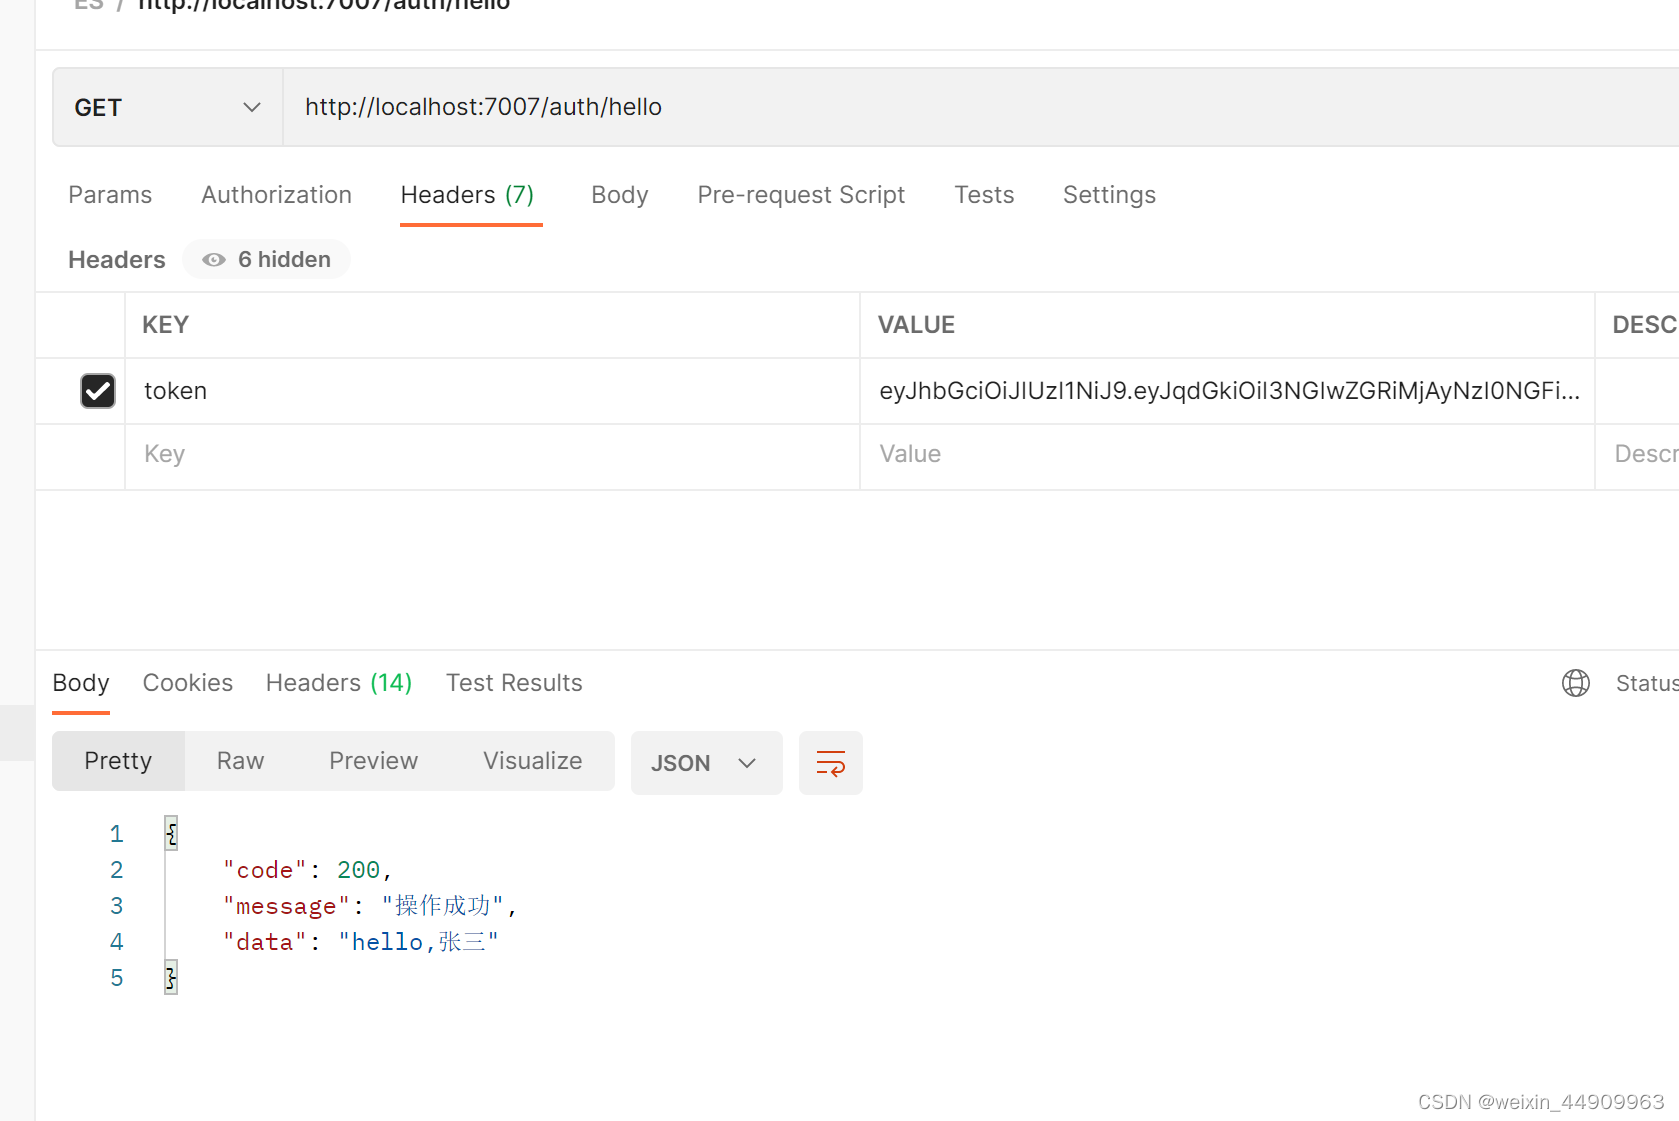1679x1121 pixels.
Task: Open the Test Results tab
Action: (x=514, y=683)
